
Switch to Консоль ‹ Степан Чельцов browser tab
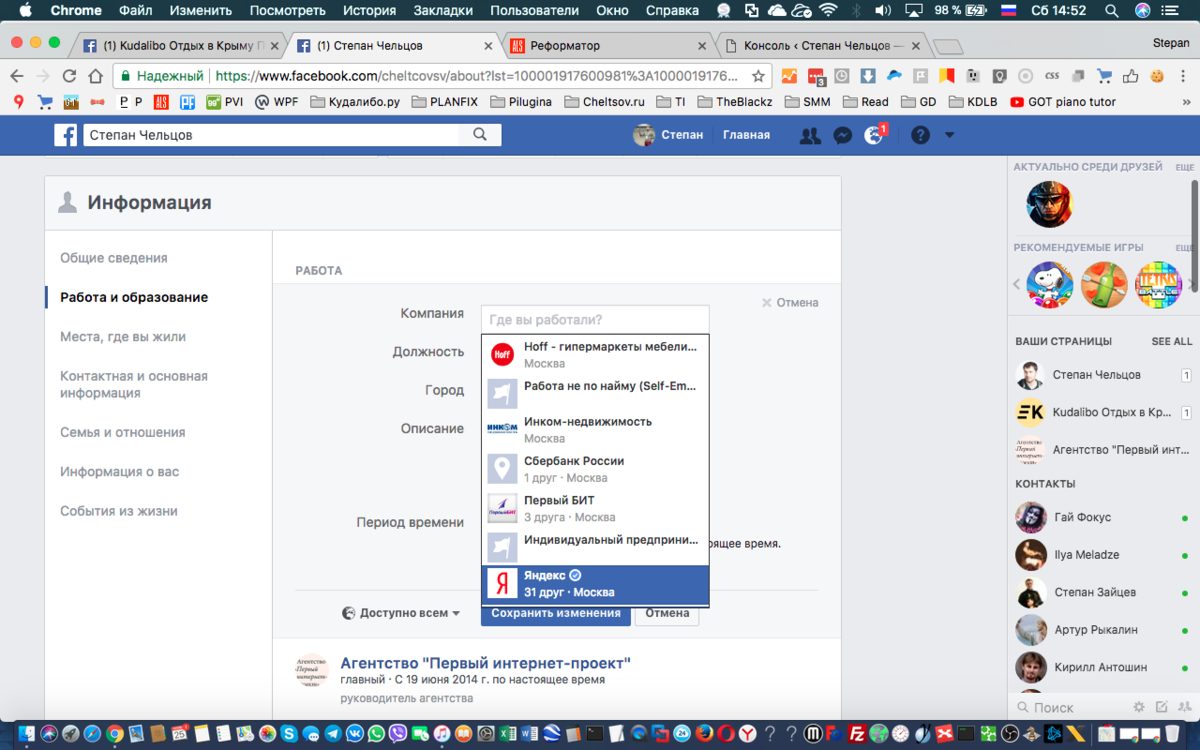pos(822,46)
